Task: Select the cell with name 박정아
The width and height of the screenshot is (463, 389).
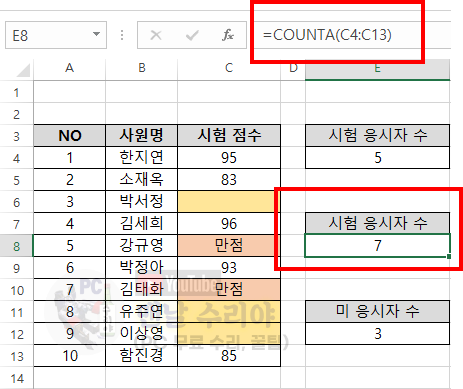Action: click(142, 268)
